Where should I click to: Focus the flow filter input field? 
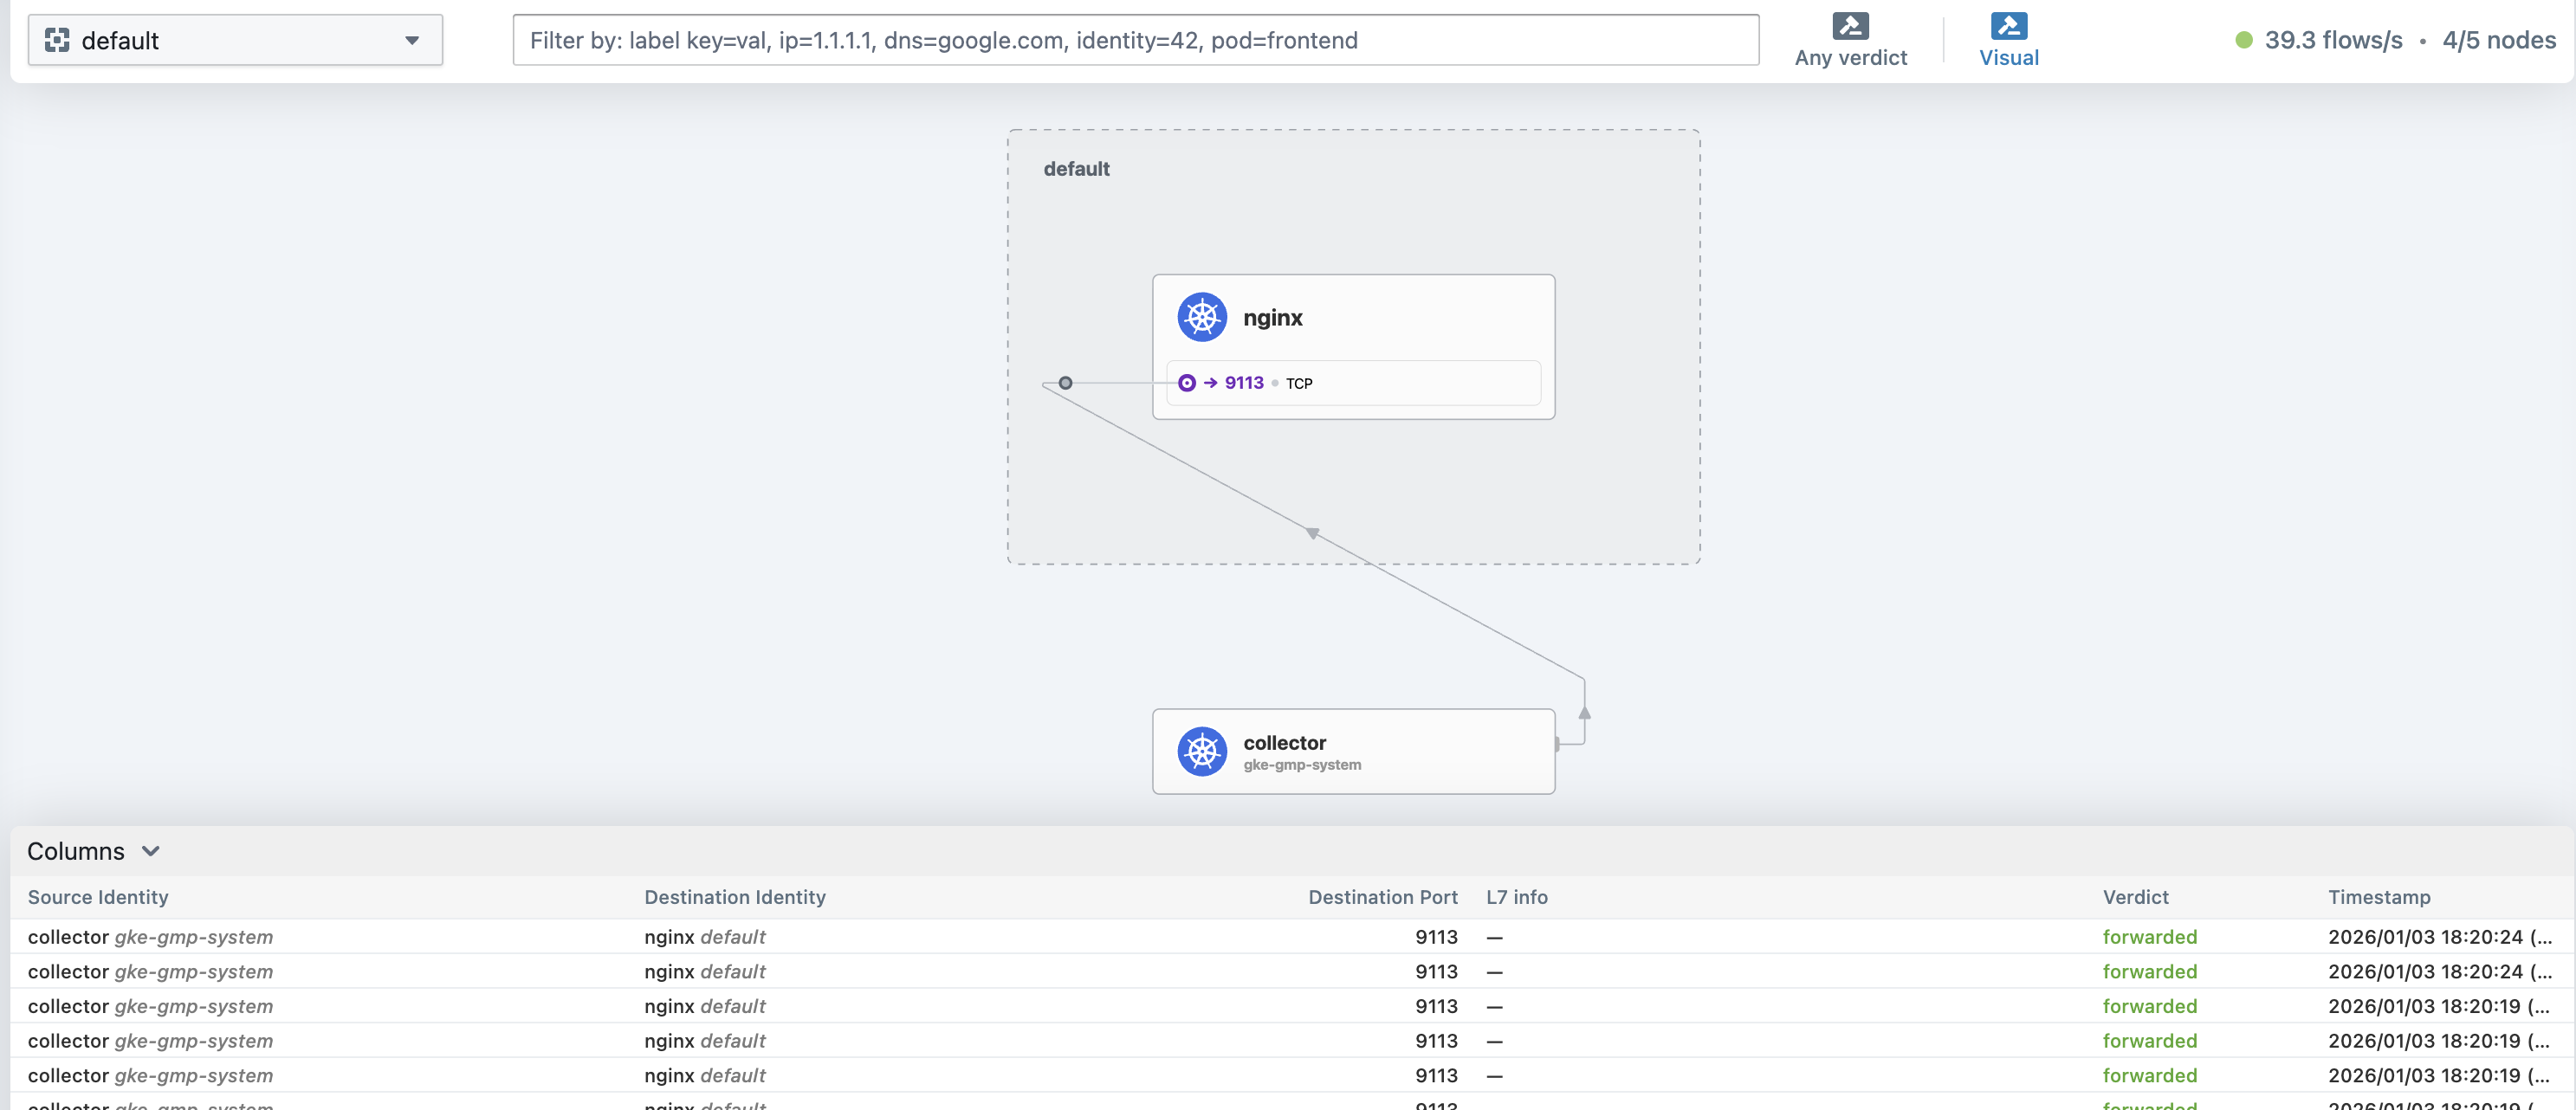click(x=1135, y=40)
